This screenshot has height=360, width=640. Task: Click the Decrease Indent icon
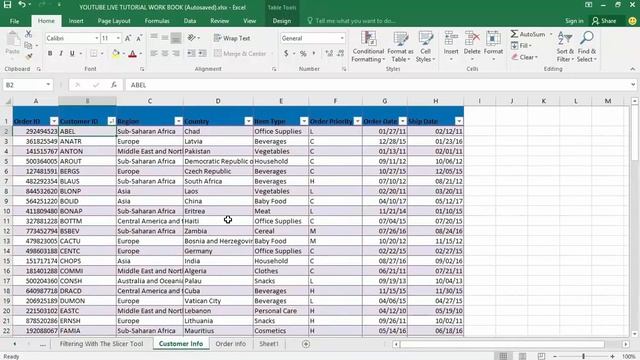[191, 53]
